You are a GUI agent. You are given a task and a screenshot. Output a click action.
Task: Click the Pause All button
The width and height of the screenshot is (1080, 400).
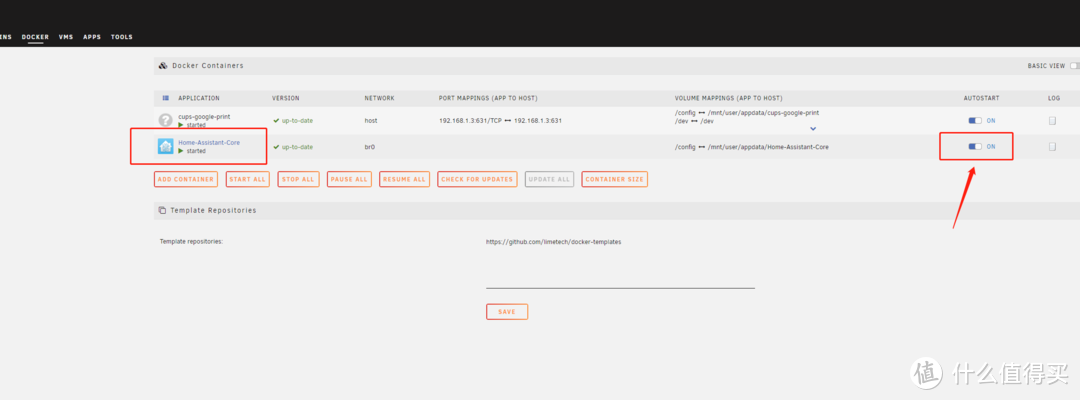(349, 179)
